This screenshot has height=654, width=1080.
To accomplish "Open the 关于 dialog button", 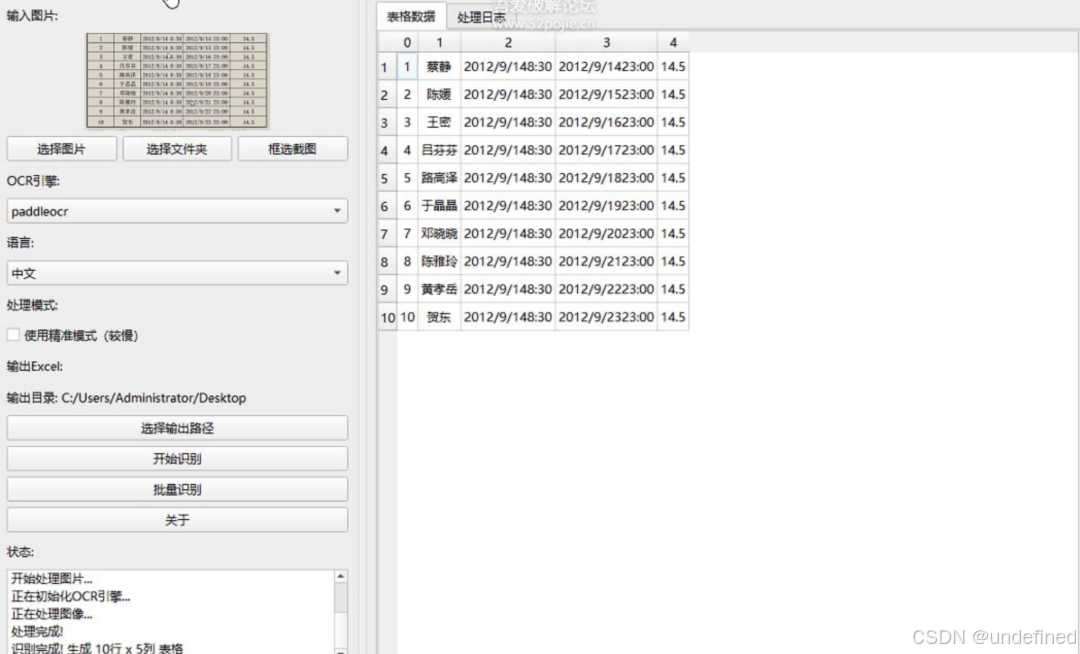I will tap(177, 520).
